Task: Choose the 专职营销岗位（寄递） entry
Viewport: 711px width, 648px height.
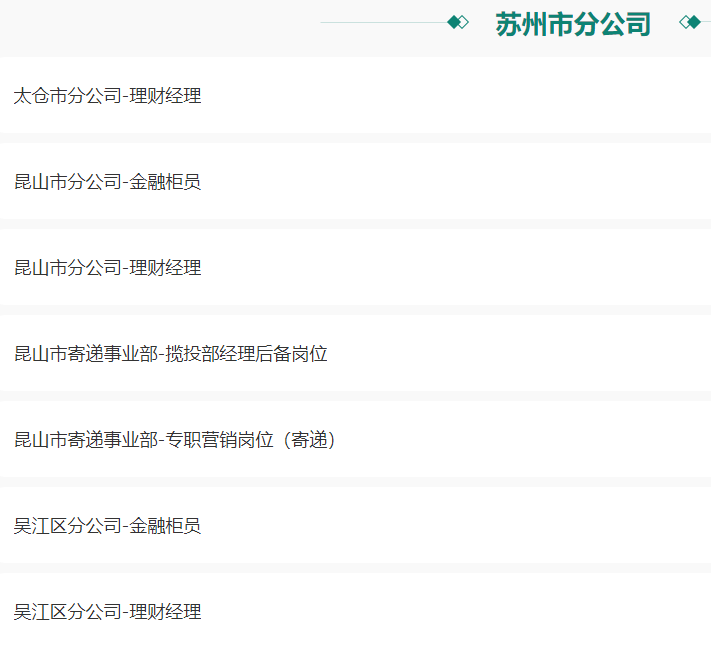Action: point(252,440)
